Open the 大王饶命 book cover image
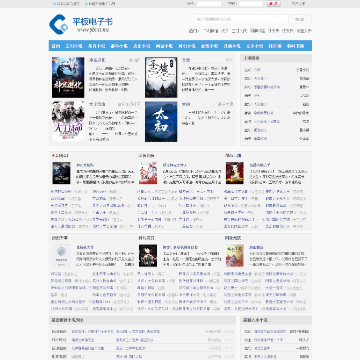The height and width of the screenshot is (360, 360). pyautogui.click(x=68, y=122)
